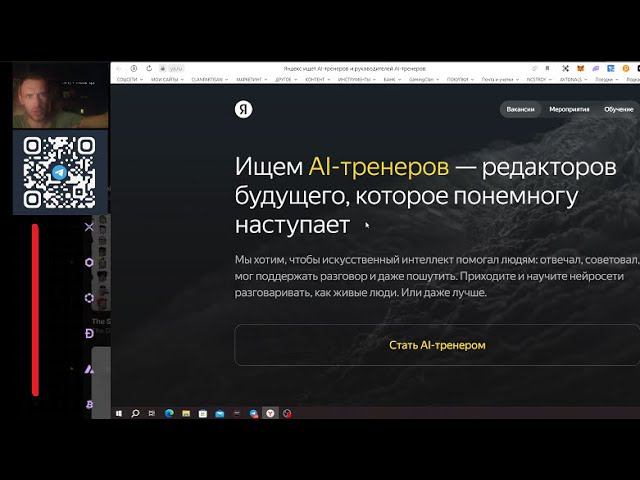Click the site address text in the URL bar
This screenshot has width=640, height=480.
click(x=176, y=69)
